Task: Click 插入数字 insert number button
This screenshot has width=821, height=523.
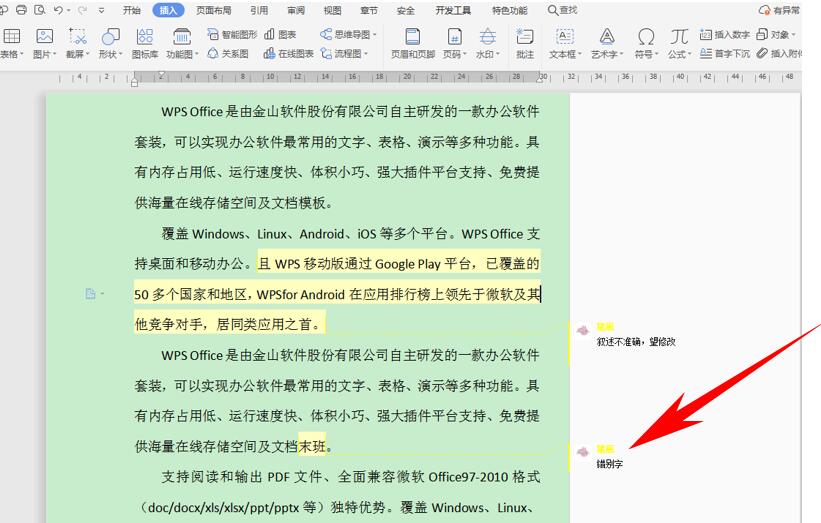Action: tap(725, 35)
